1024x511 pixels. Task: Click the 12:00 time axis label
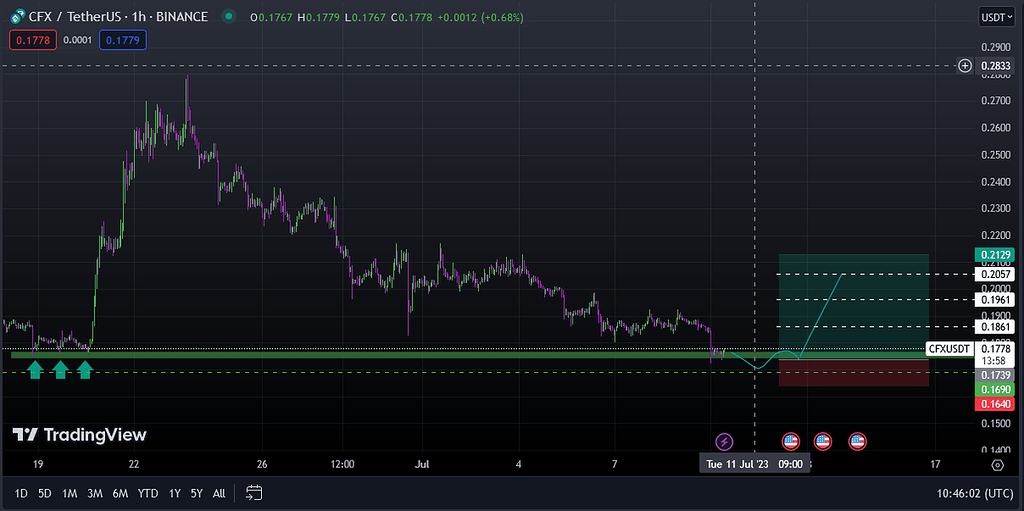pyautogui.click(x=343, y=465)
